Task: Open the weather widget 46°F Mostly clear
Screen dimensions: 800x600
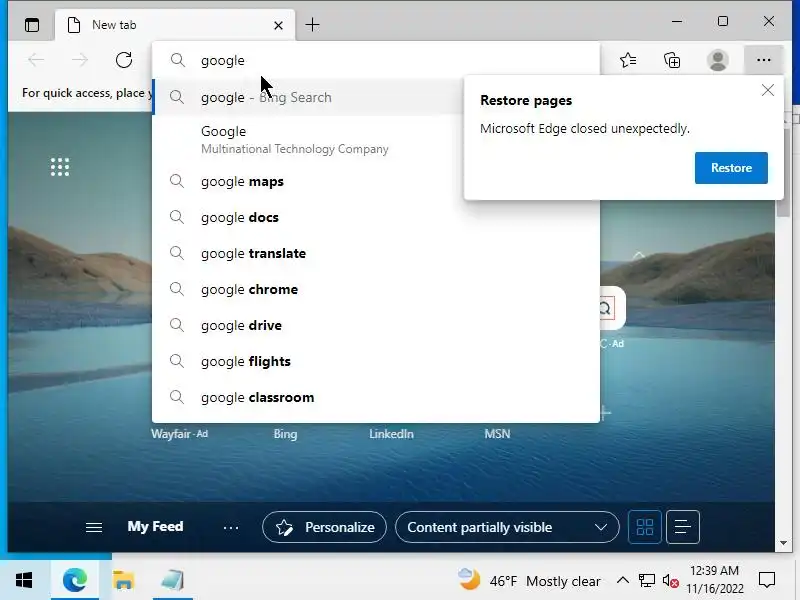Action: (x=529, y=581)
